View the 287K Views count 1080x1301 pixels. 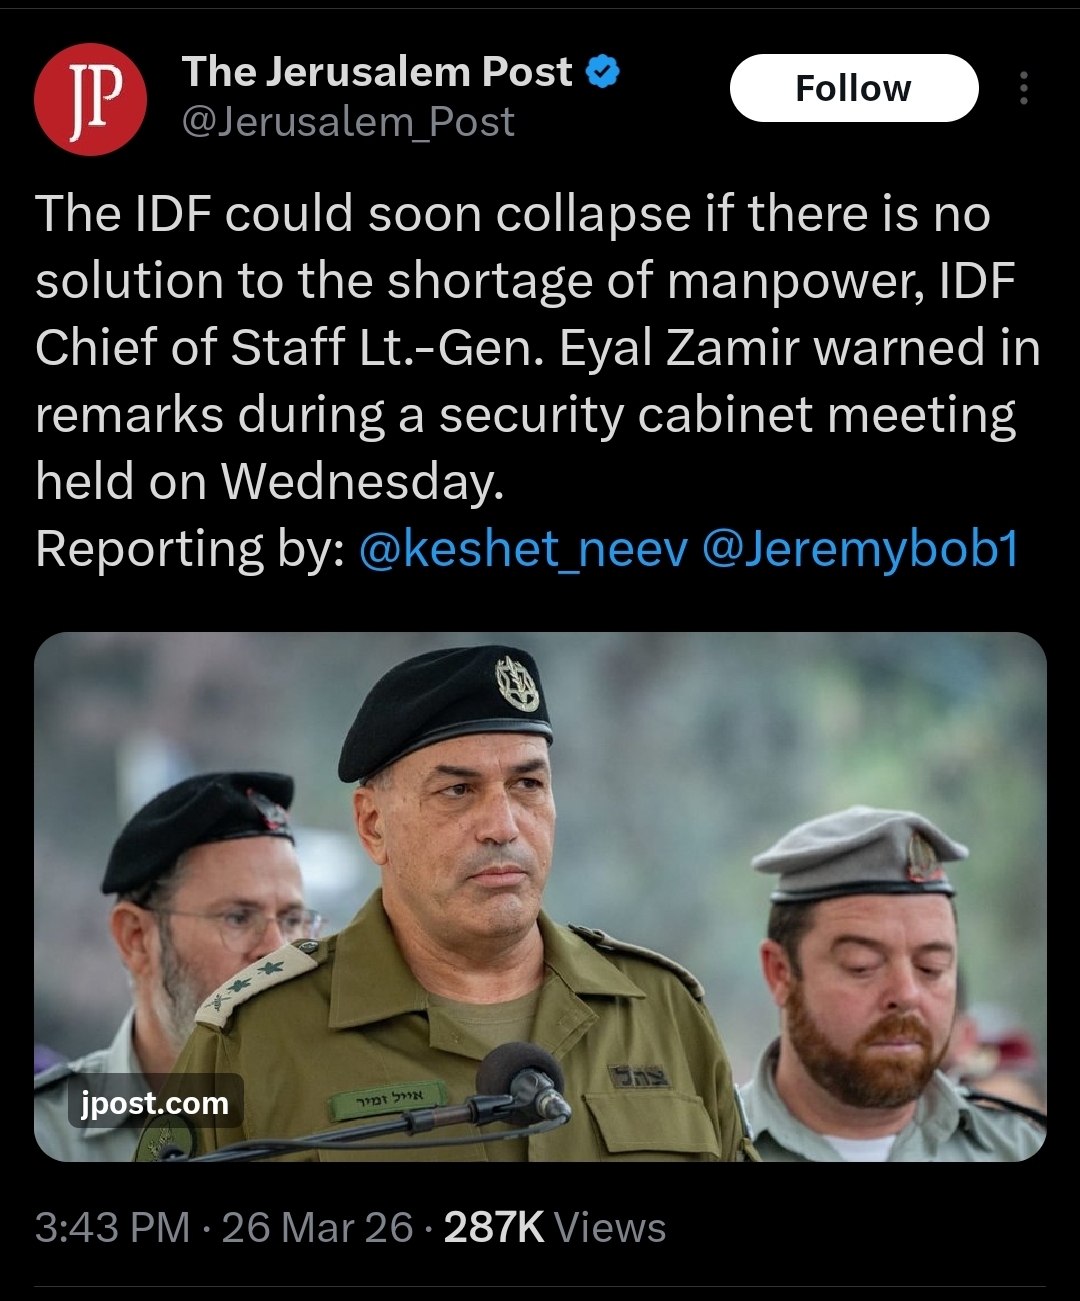pyautogui.click(x=555, y=1227)
